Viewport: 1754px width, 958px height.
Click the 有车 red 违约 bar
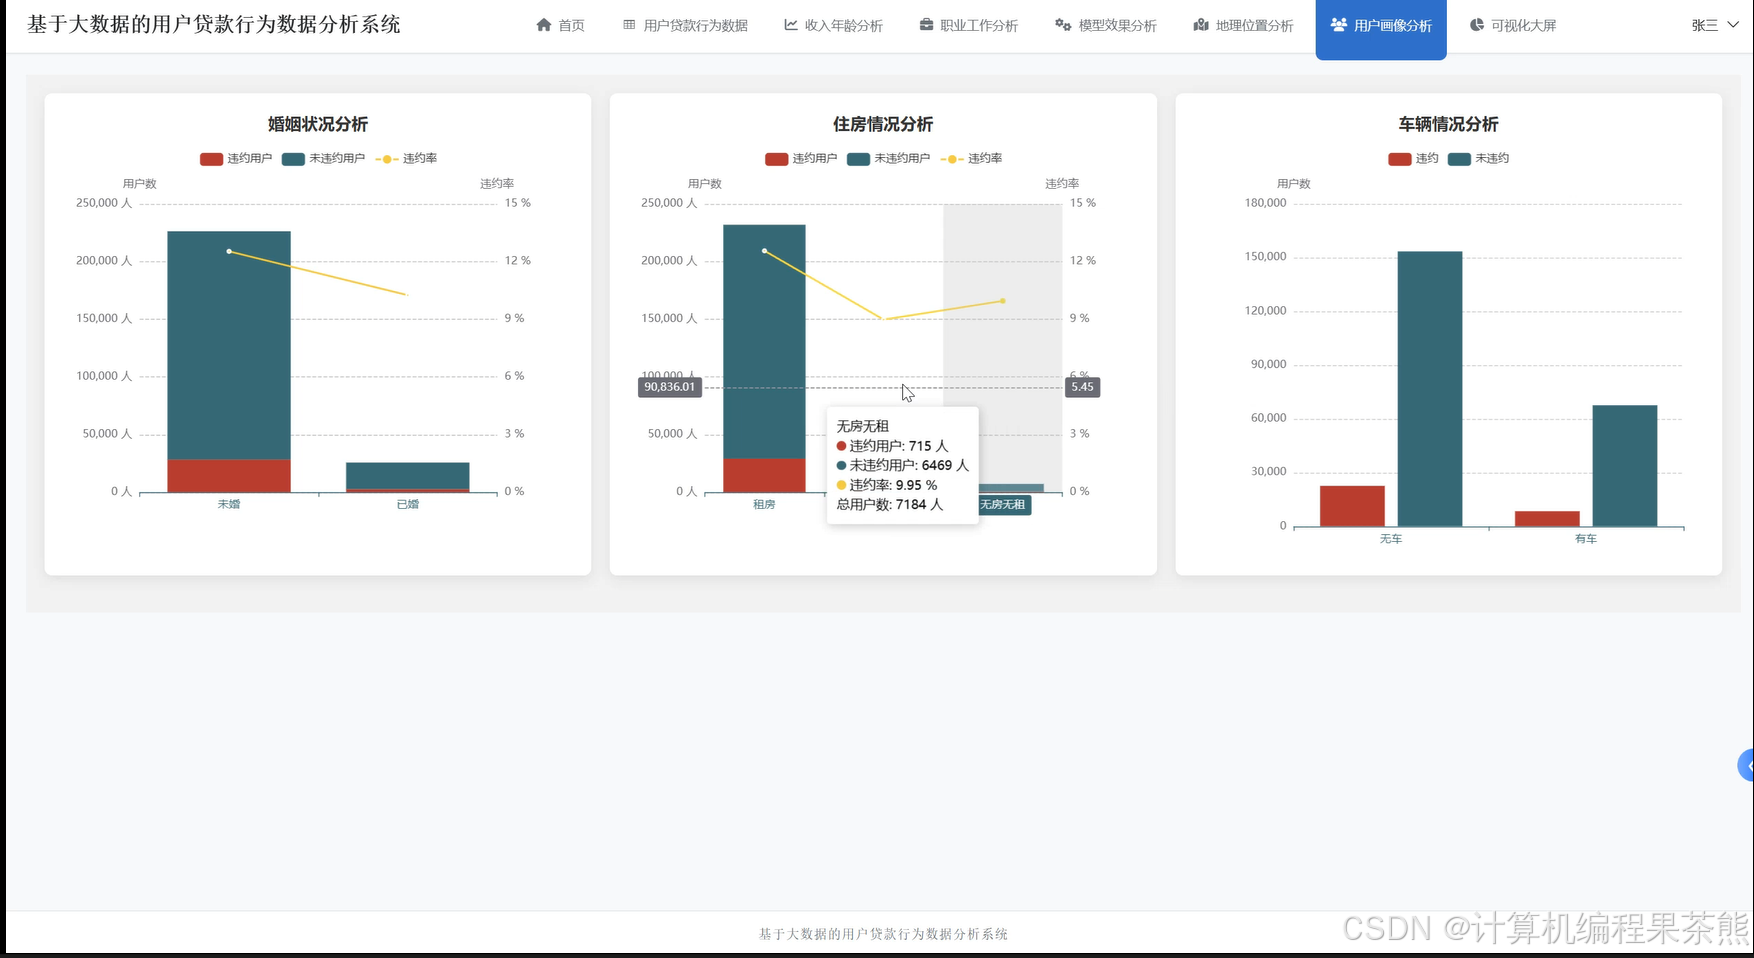click(1547, 519)
